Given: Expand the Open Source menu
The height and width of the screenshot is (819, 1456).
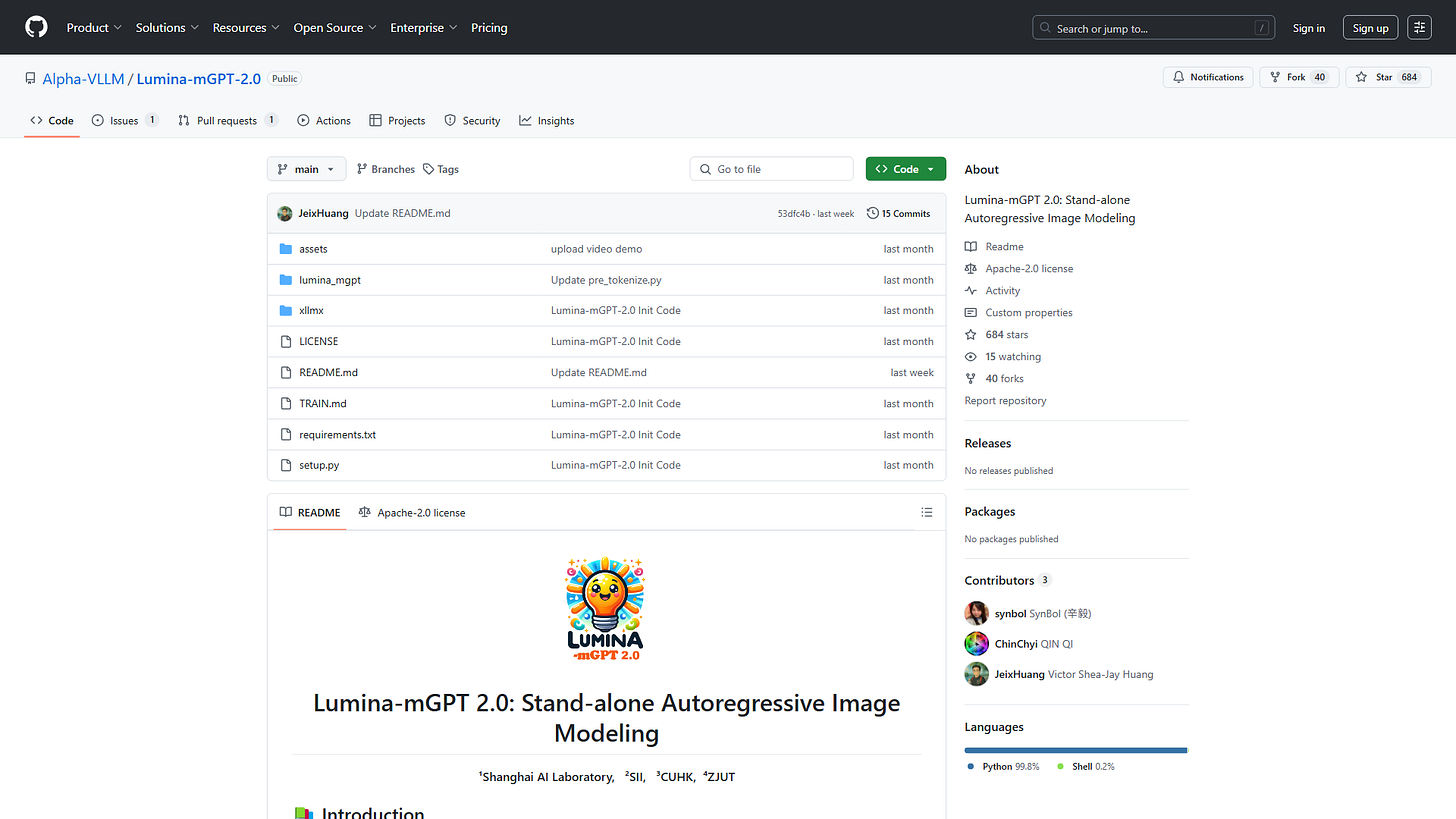Looking at the screenshot, I should [x=335, y=28].
